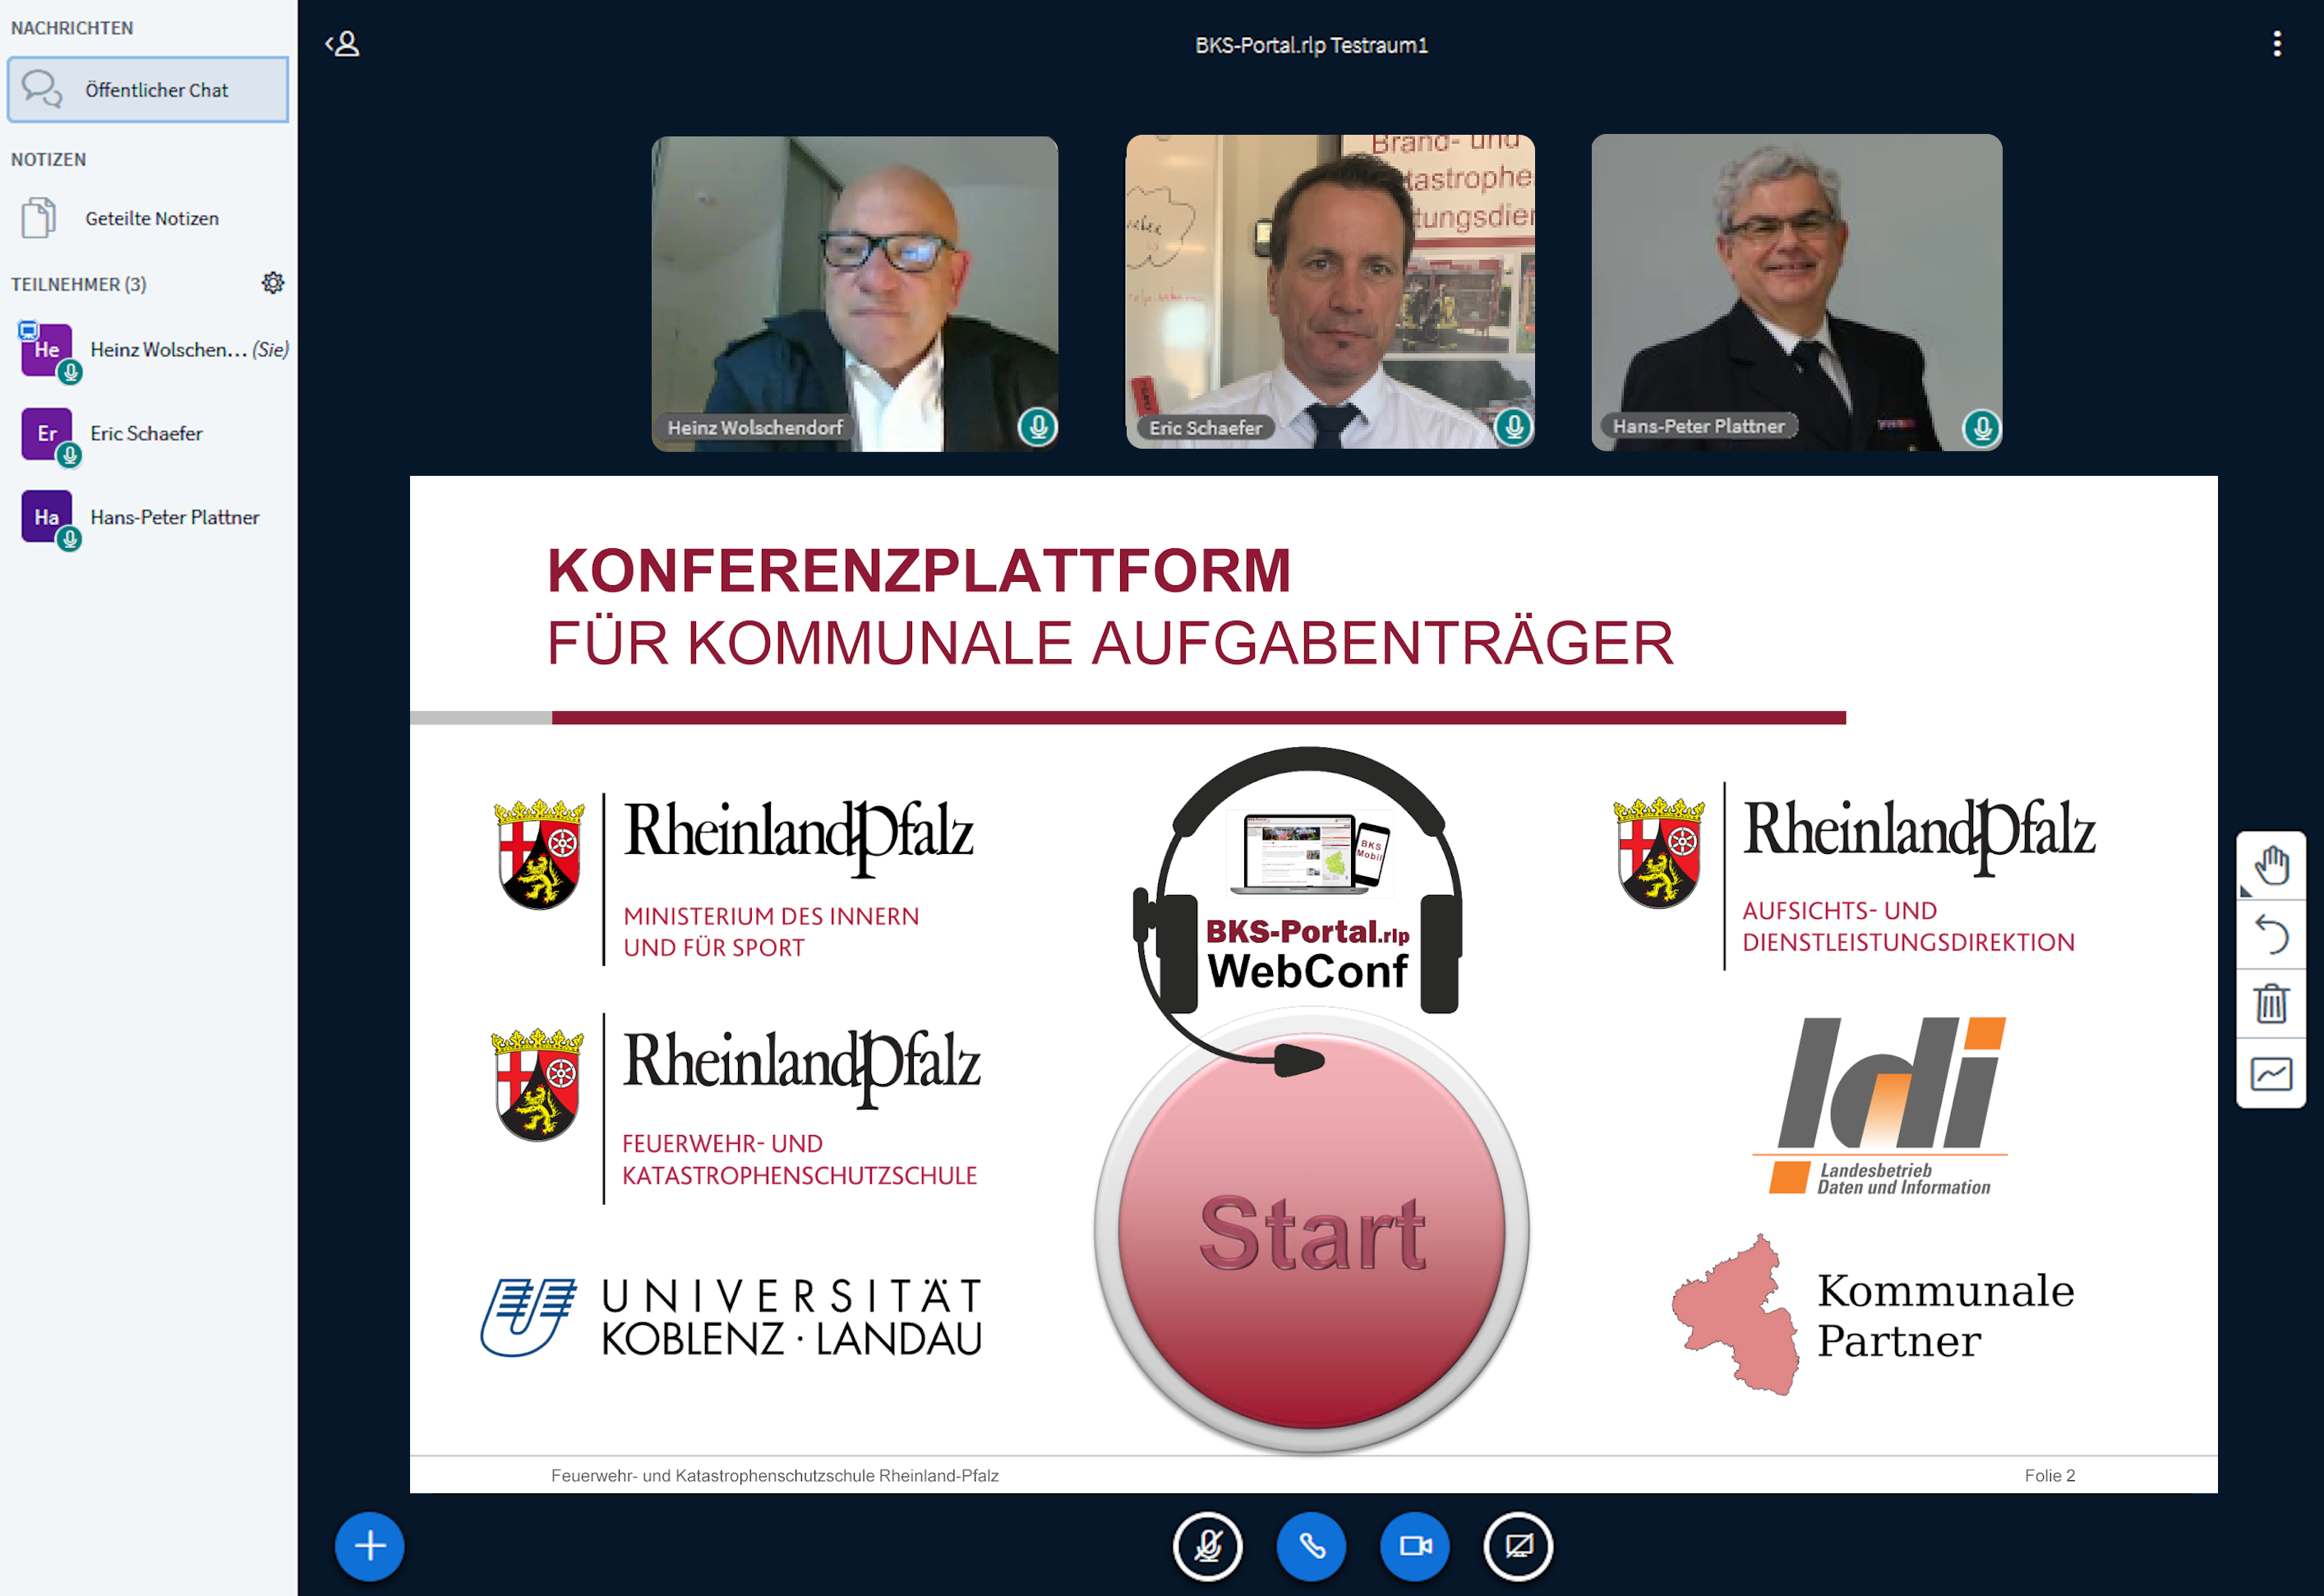Open participant settings gear

(x=272, y=283)
